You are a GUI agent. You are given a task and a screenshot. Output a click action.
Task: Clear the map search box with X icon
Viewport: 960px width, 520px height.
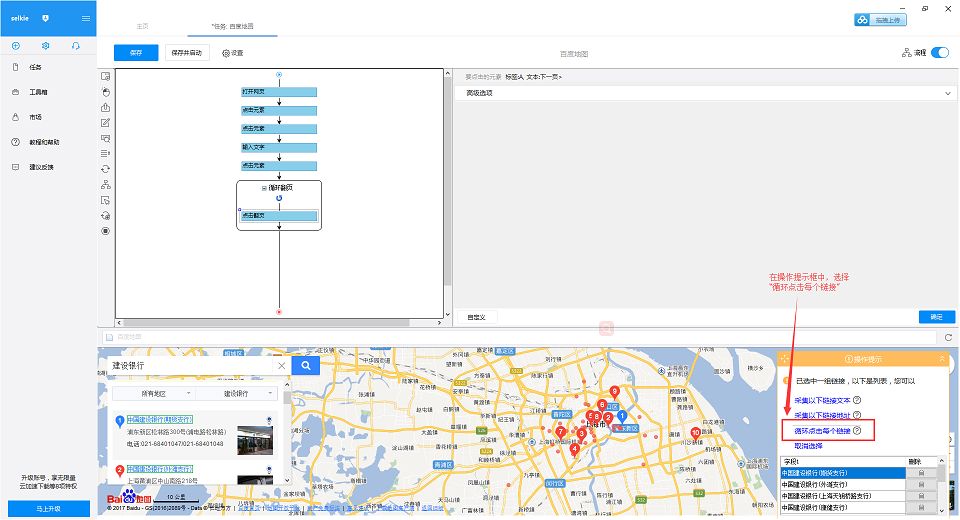282,366
